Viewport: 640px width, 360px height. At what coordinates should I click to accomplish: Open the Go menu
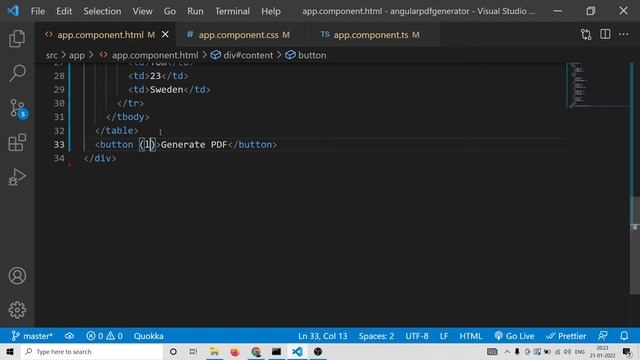pyautogui.click(x=169, y=11)
